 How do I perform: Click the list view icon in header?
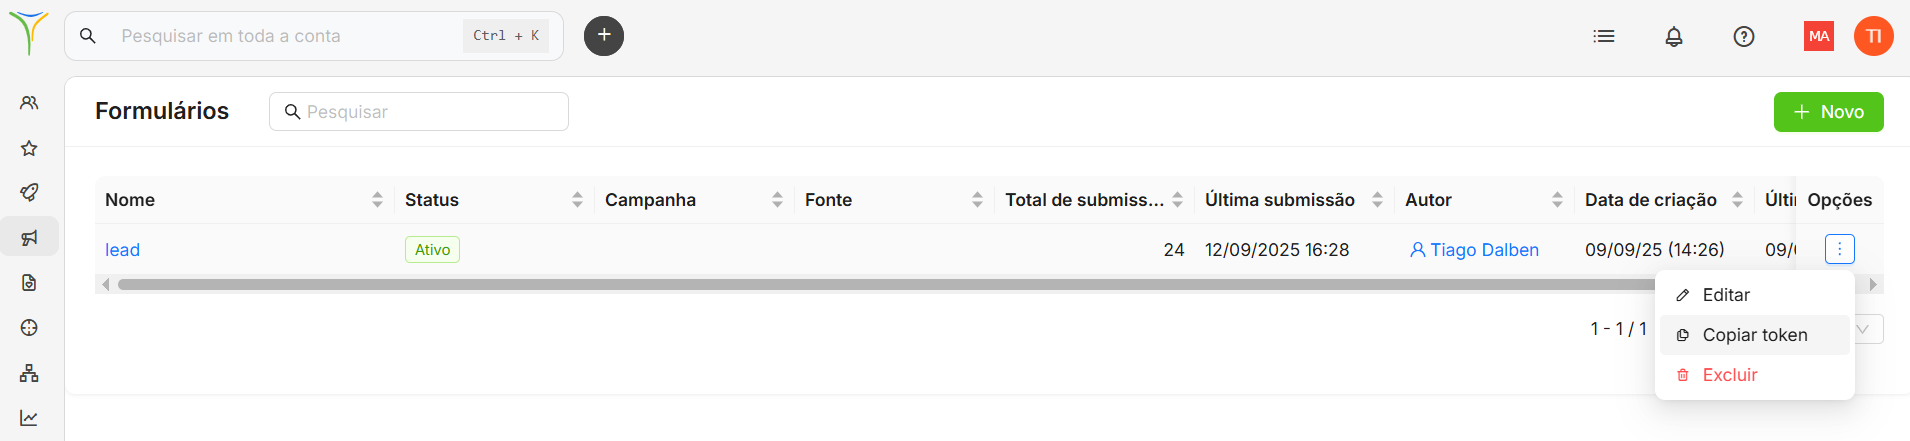[x=1604, y=37]
